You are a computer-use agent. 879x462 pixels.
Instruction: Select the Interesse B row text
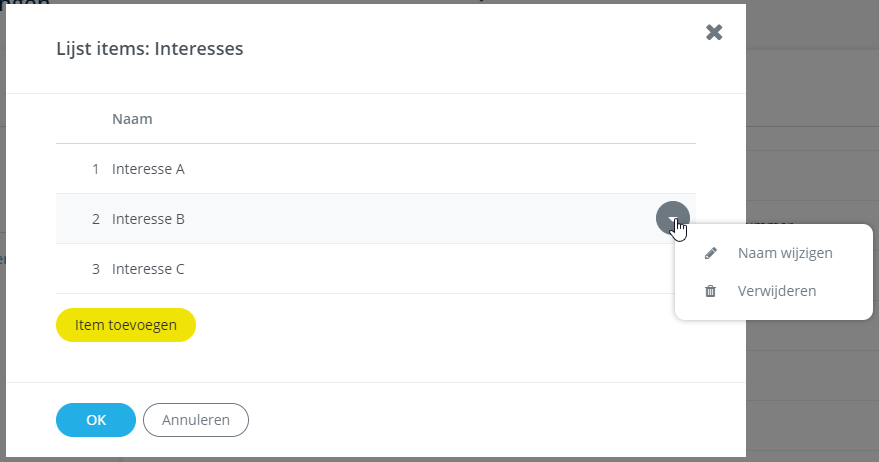coord(148,219)
